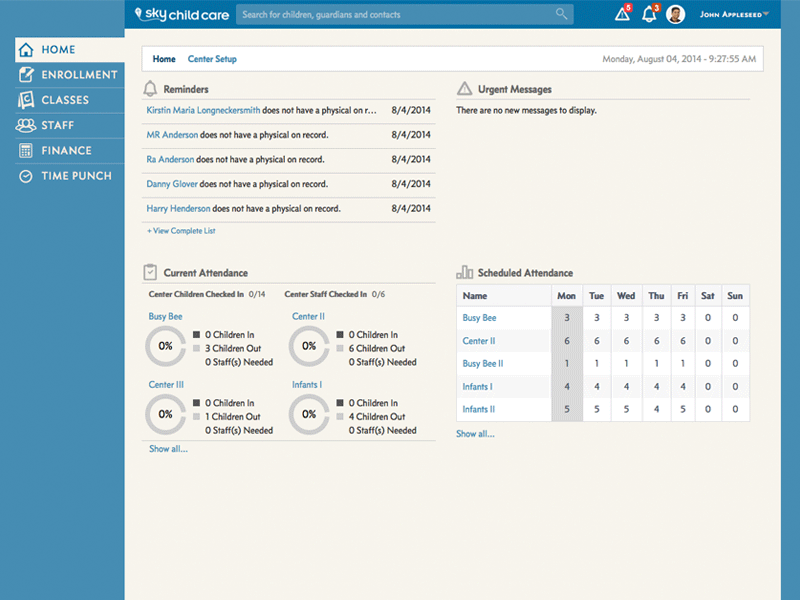The width and height of the screenshot is (800, 600).
Task: Open notifications bell showing 3 alerts
Action: 649,13
